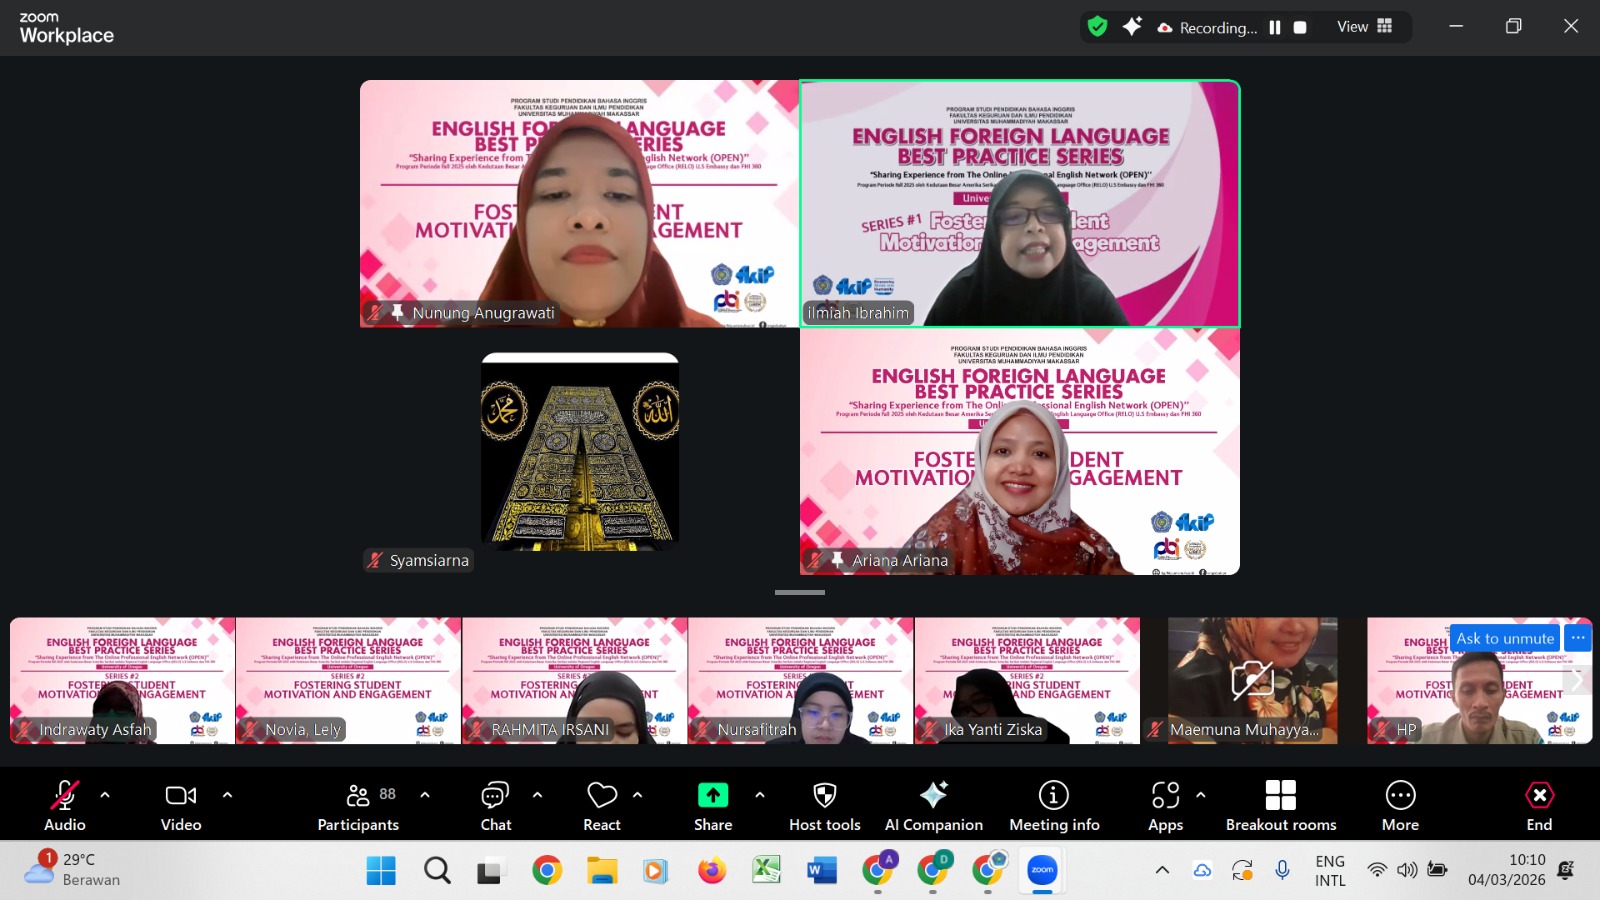This screenshot has height=900, width=1600.
Task: Expand the Apps options arrow
Action: click(x=1201, y=795)
